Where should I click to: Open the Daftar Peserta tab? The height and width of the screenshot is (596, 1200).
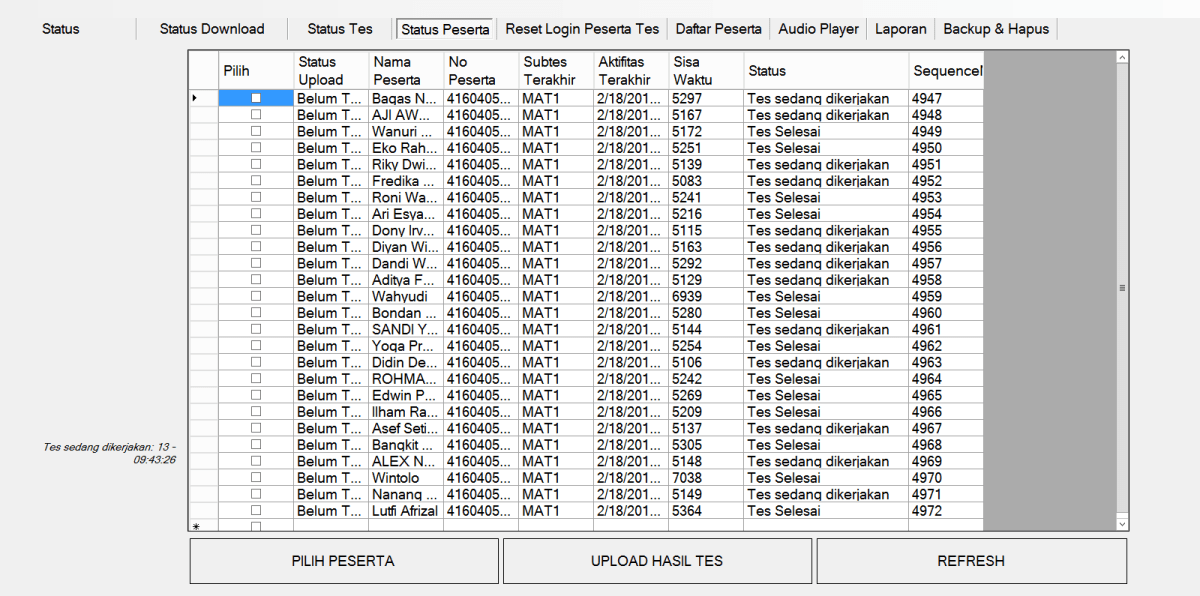click(x=718, y=29)
